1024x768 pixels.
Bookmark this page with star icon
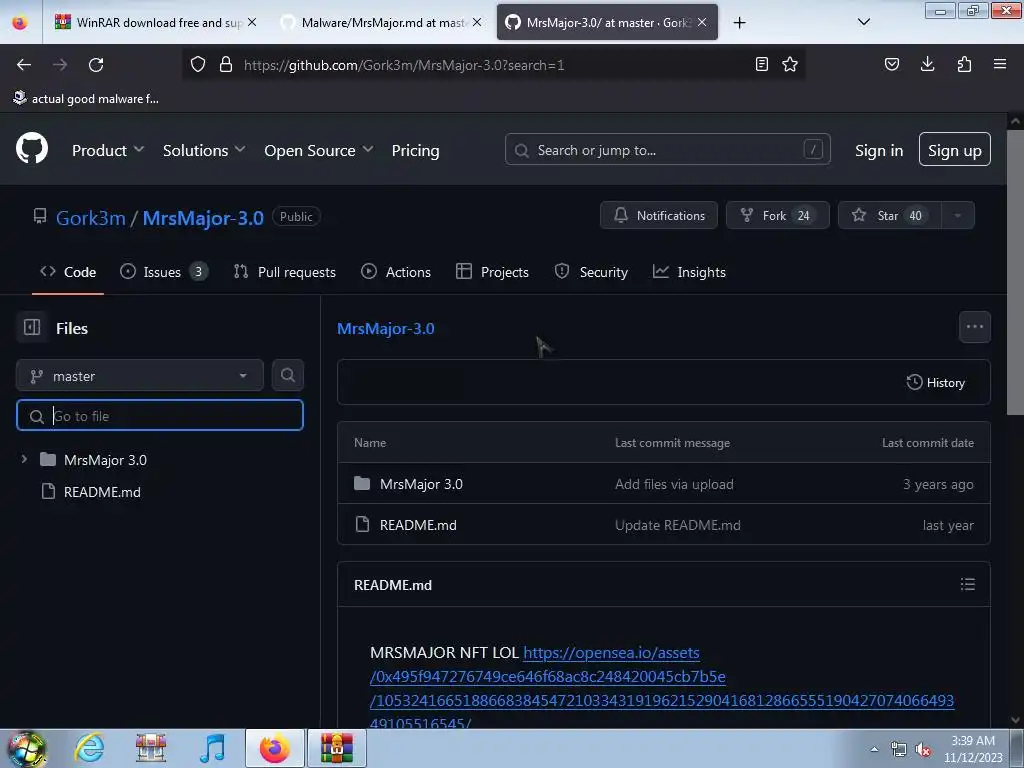(x=790, y=65)
